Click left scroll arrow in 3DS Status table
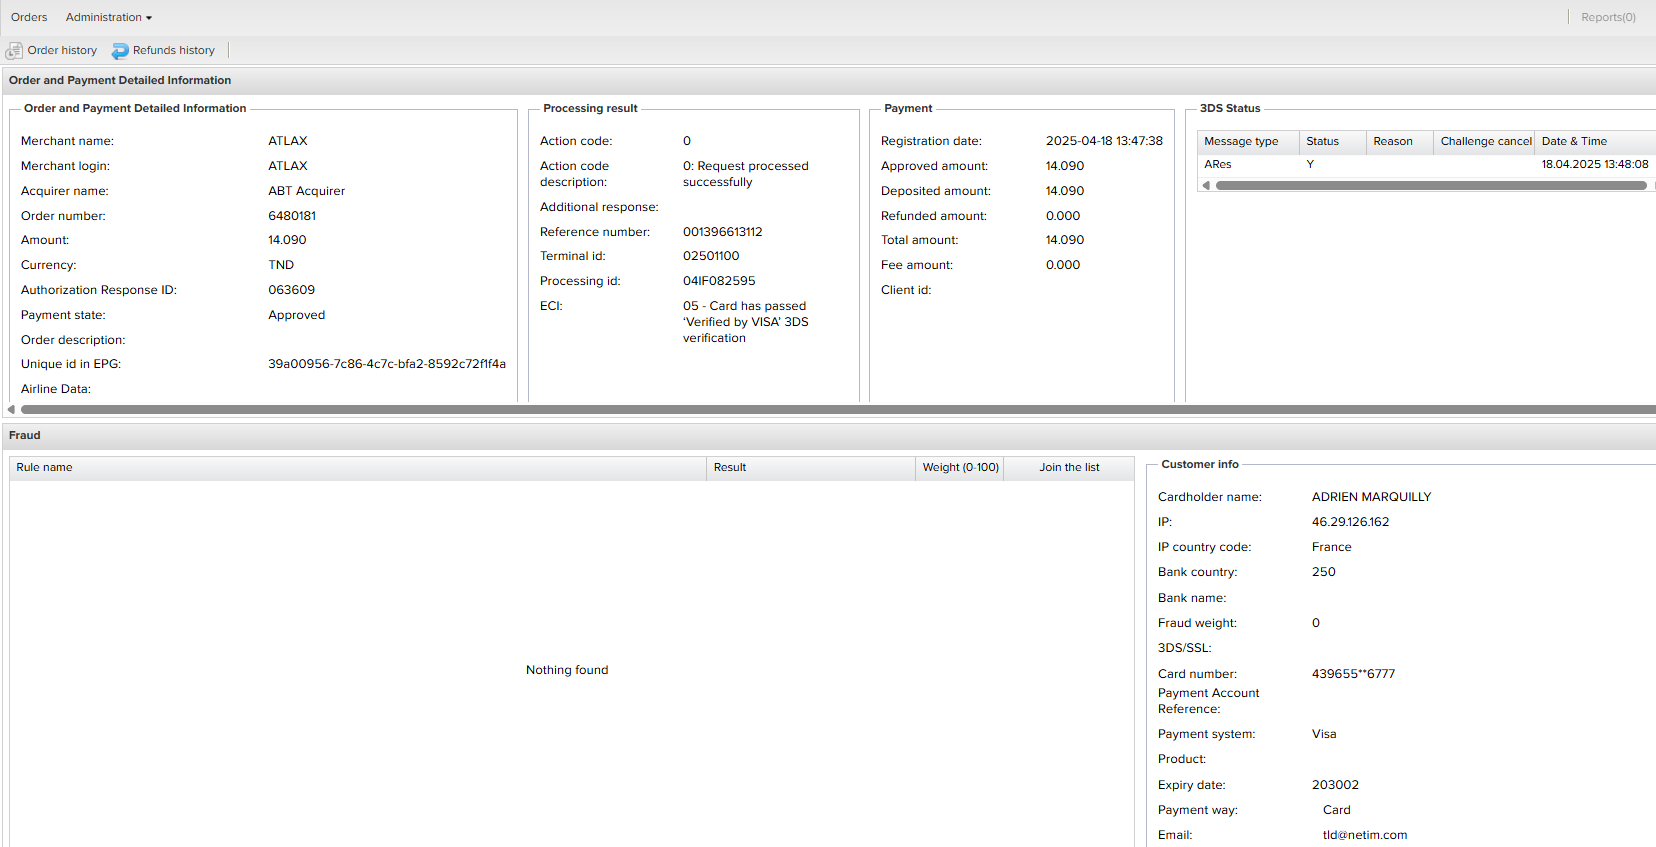The height and width of the screenshot is (847, 1656). point(1206,185)
